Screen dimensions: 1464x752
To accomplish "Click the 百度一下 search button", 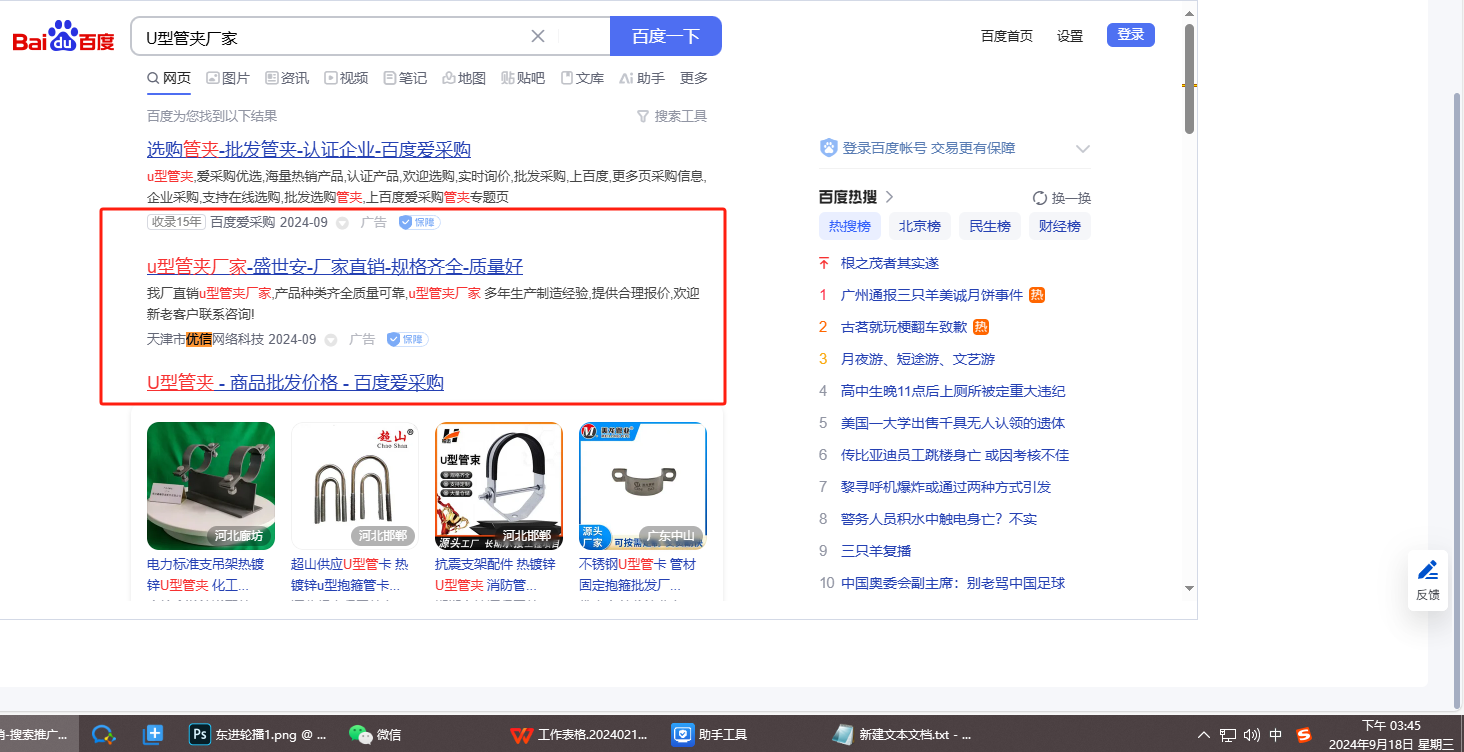I will 666,36.
